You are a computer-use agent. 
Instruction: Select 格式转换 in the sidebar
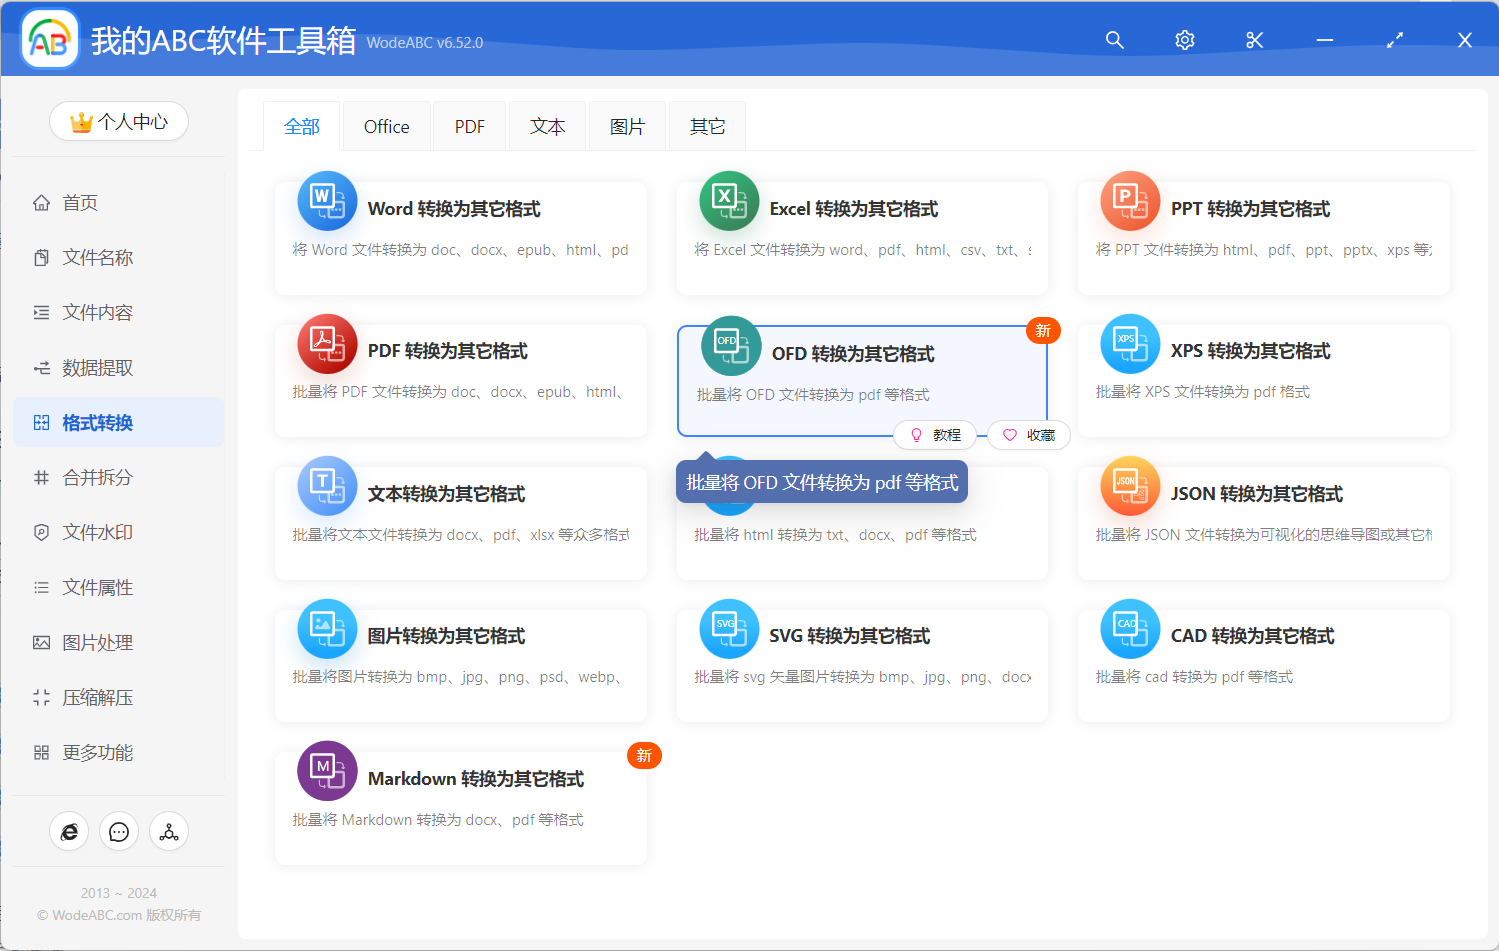click(99, 422)
